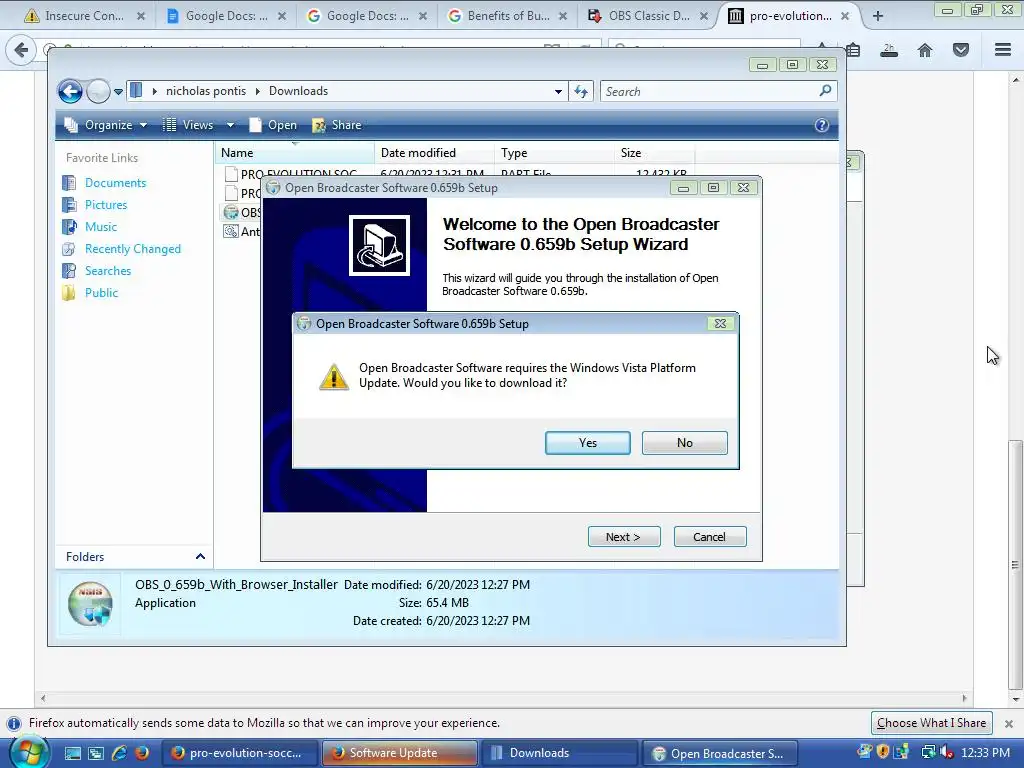Switch to Benefits of Bu... browser tab
The image size is (1024, 768).
tap(507, 16)
